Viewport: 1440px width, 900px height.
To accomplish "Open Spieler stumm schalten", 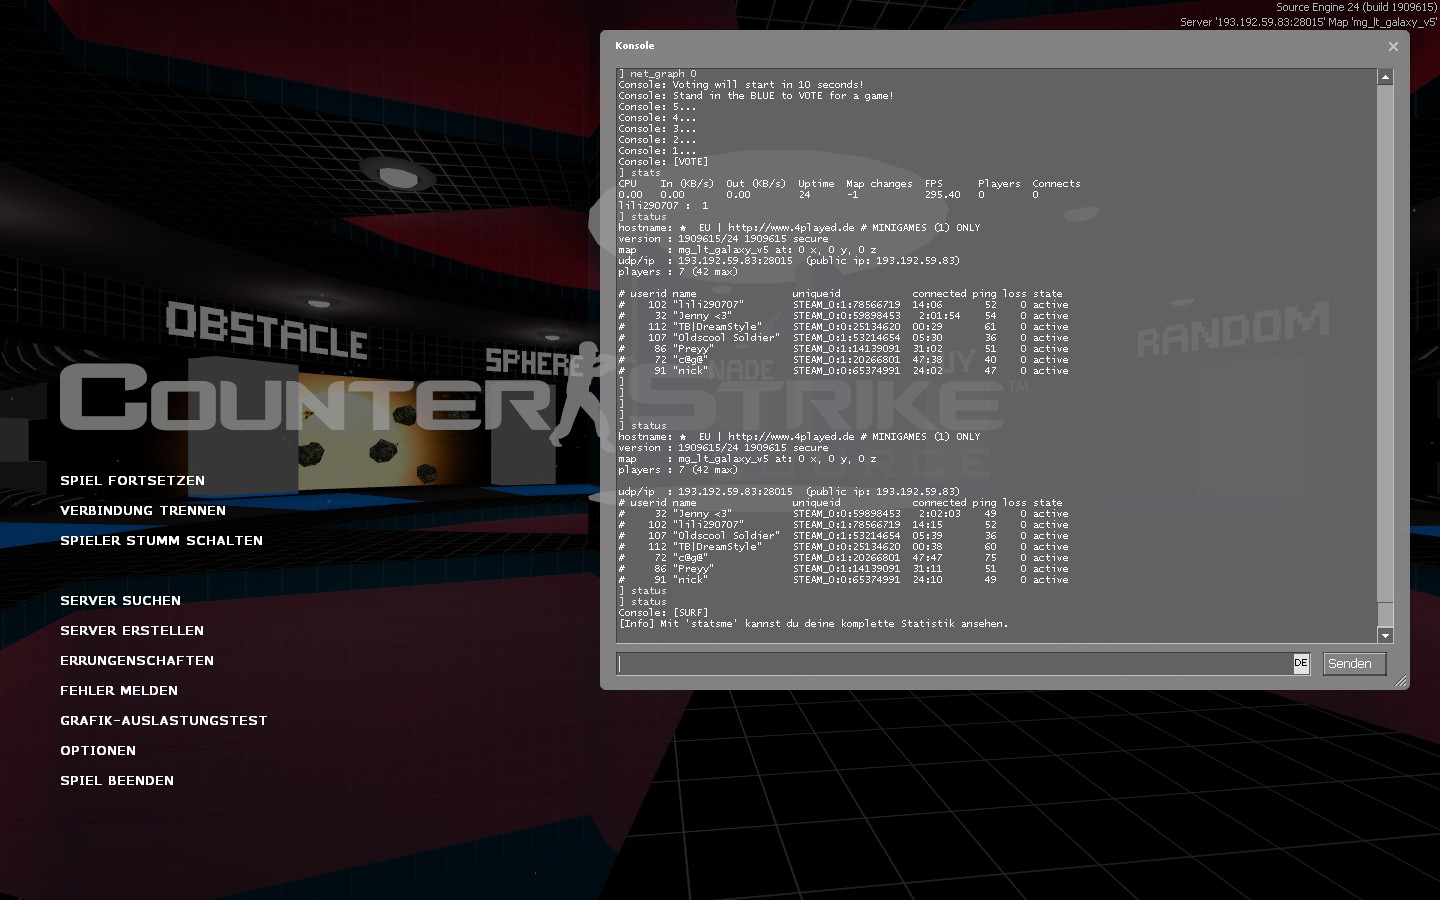I will click(161, 541).
